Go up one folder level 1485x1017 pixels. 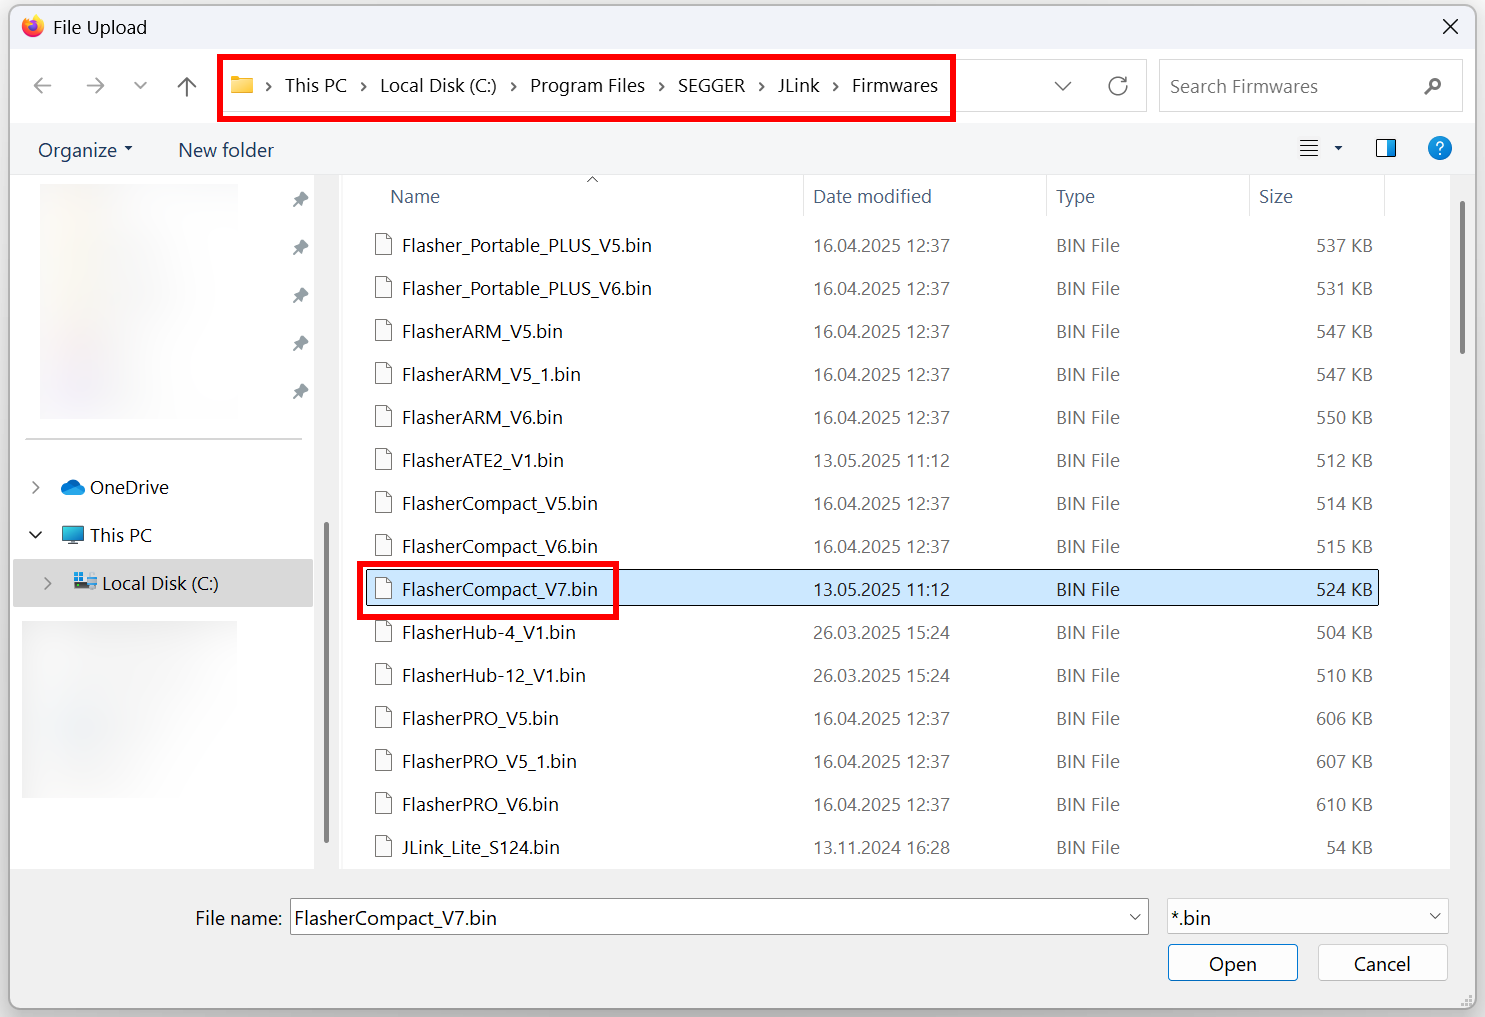[187, 86]
